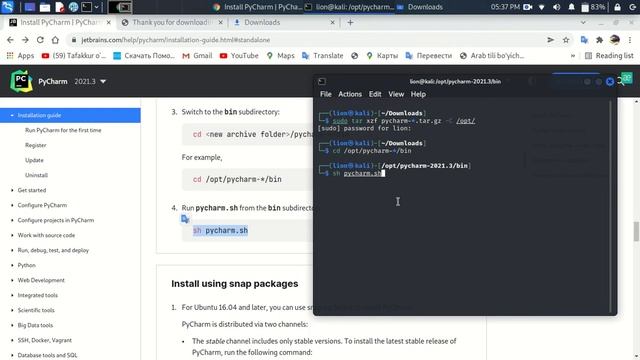The width and height of the screenshot is (640, 360).
Task: Launch terminal icon in top panel
Action: (87, 7)
